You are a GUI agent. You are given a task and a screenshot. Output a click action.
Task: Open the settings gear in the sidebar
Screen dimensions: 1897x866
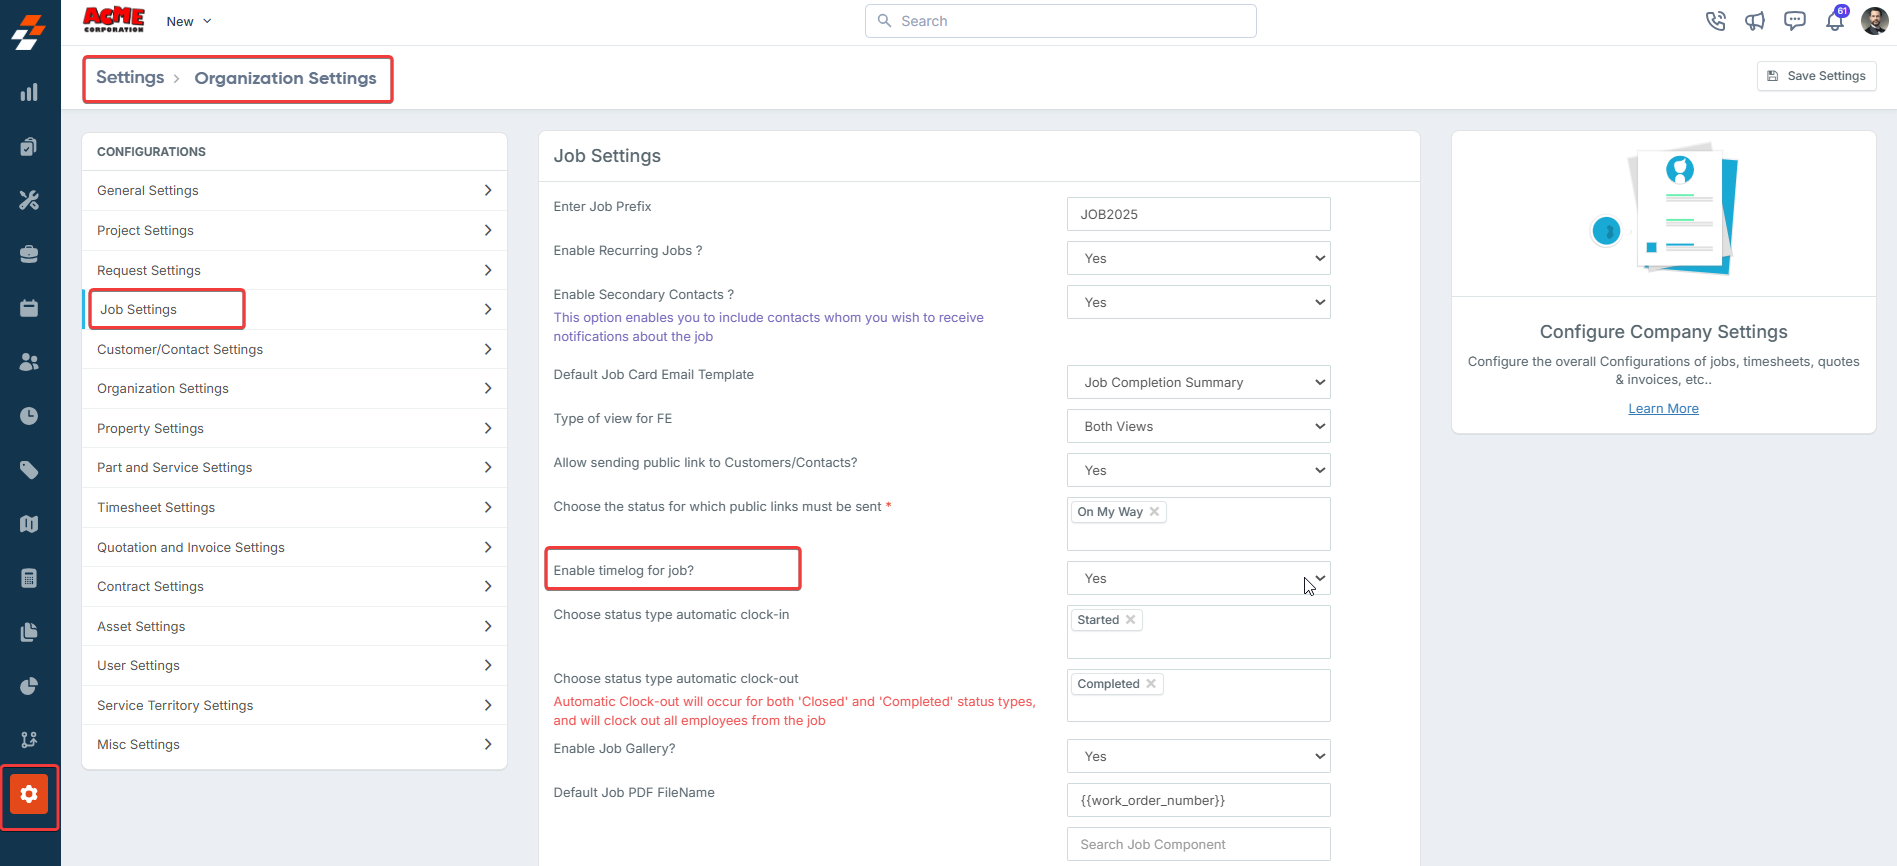point(29,794)
